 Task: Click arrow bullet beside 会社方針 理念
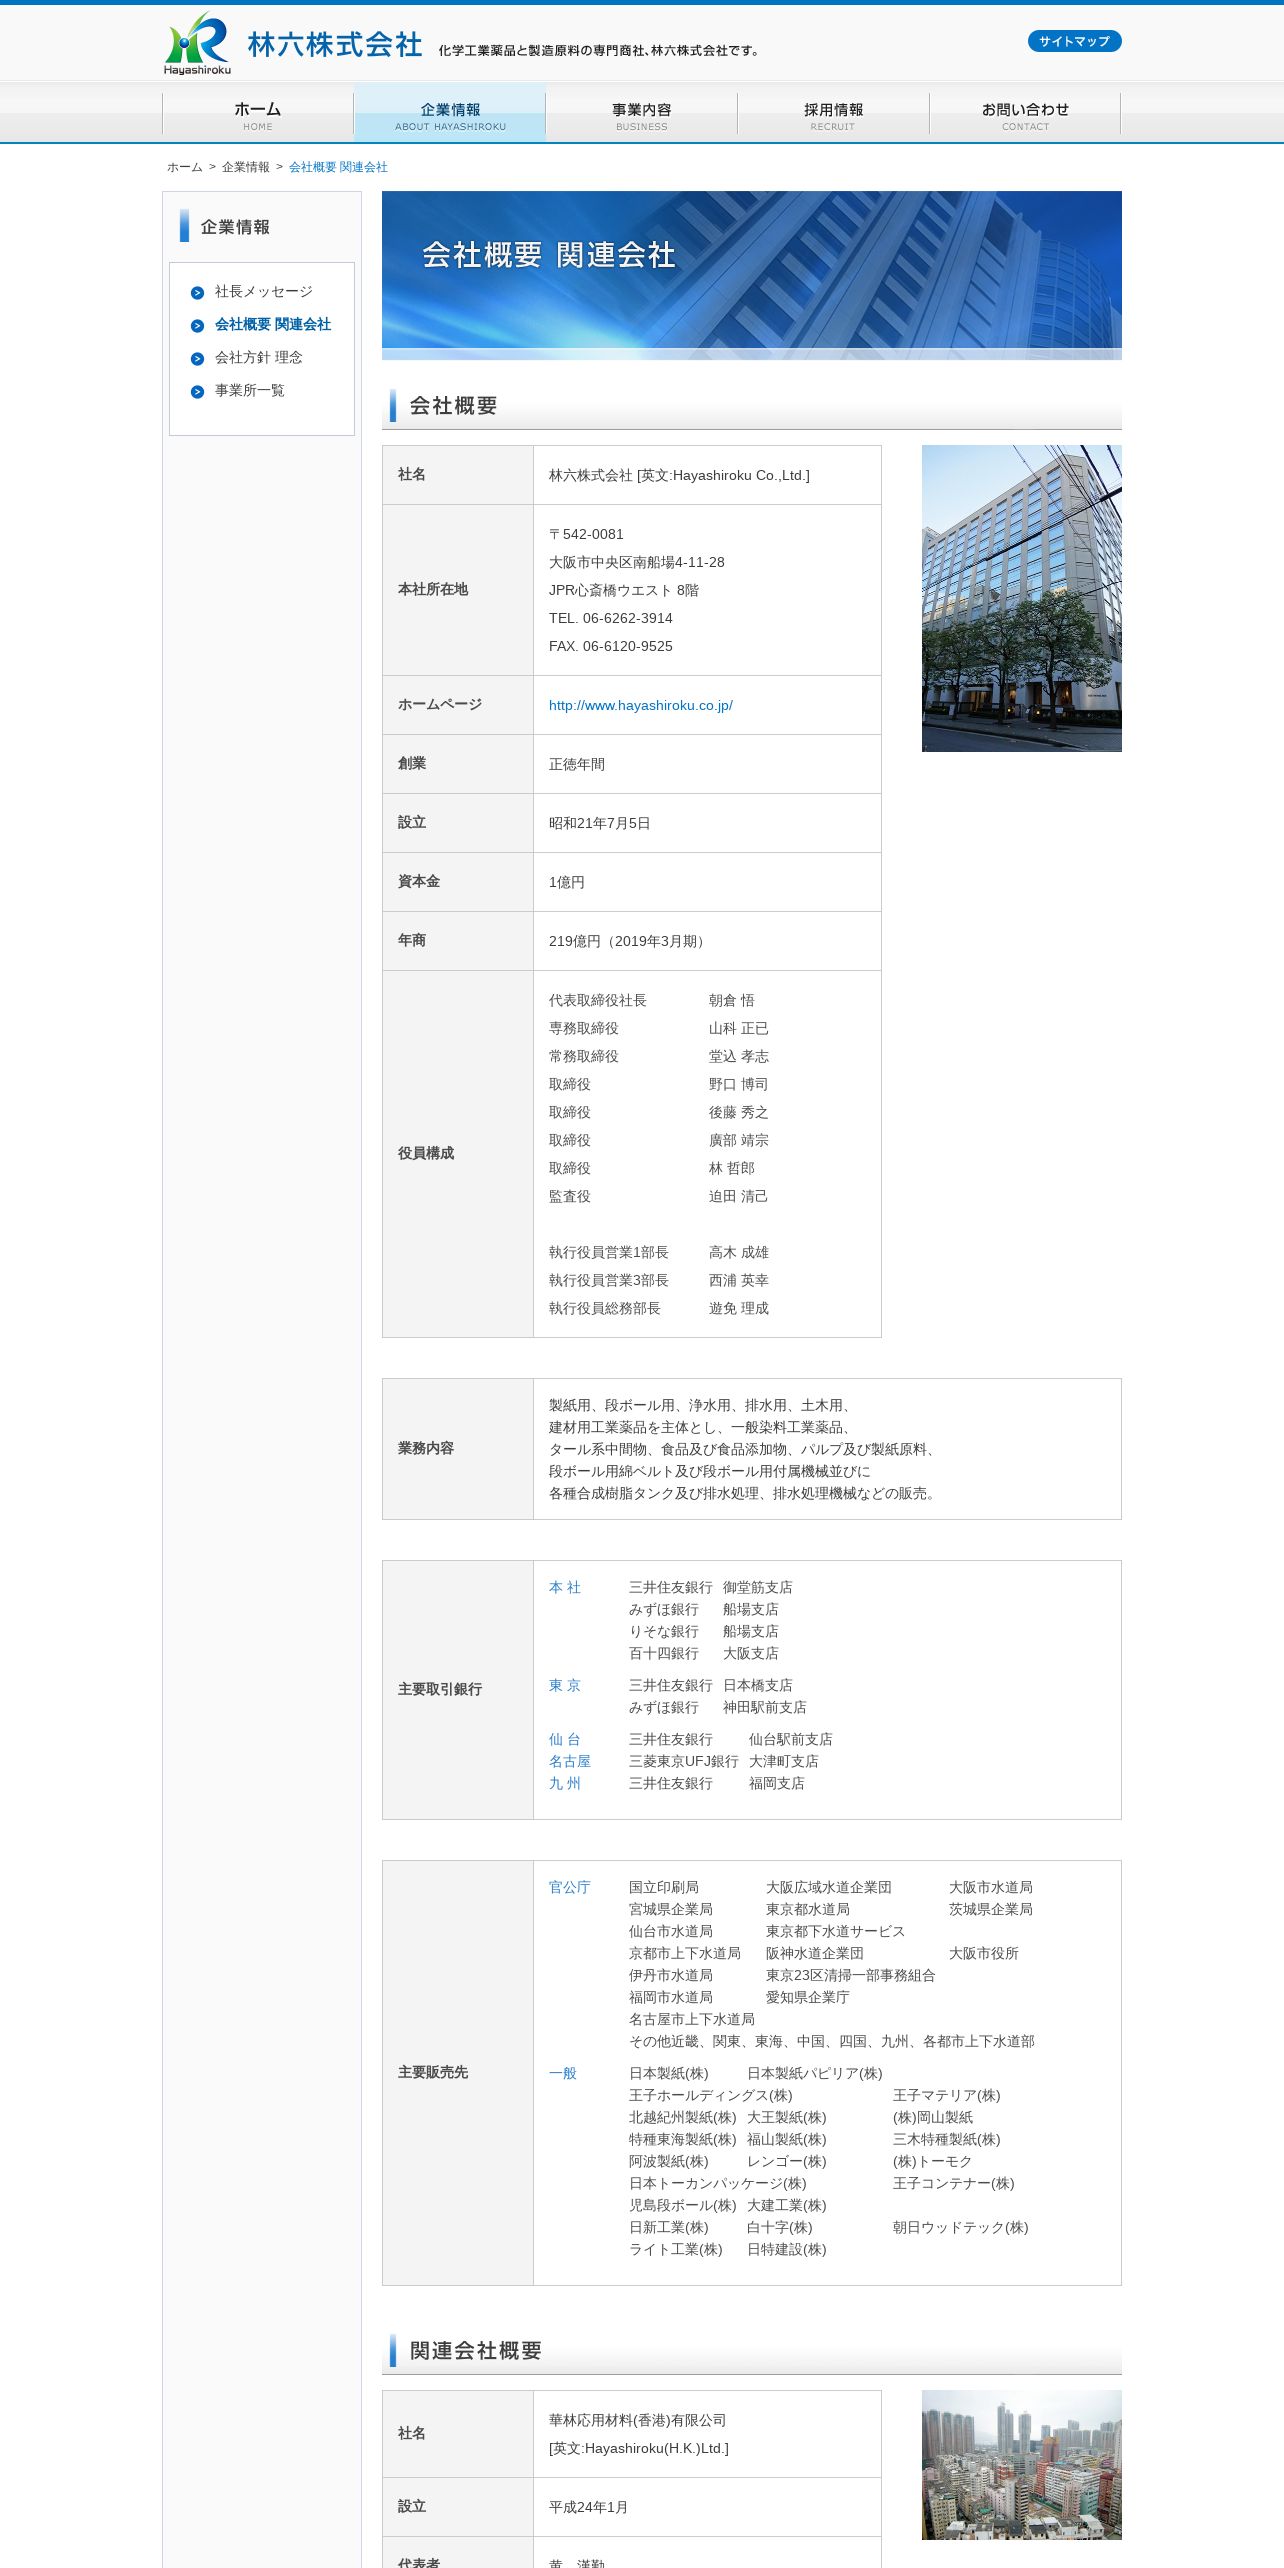(197, 358)
